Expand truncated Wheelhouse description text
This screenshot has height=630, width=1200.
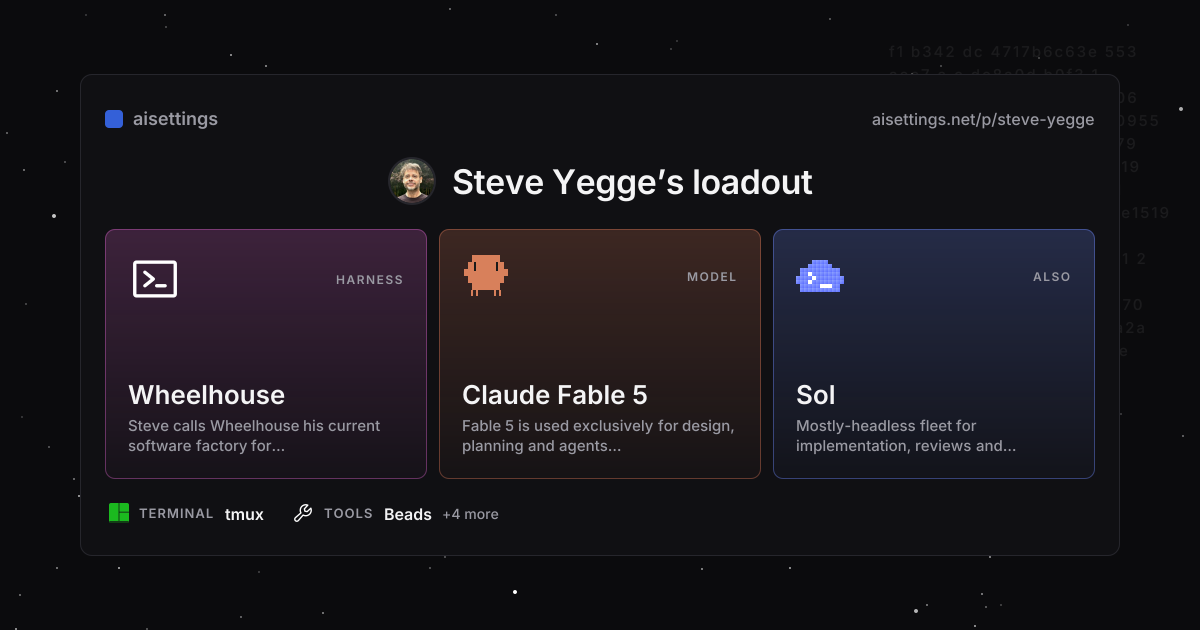click(254, 436)
